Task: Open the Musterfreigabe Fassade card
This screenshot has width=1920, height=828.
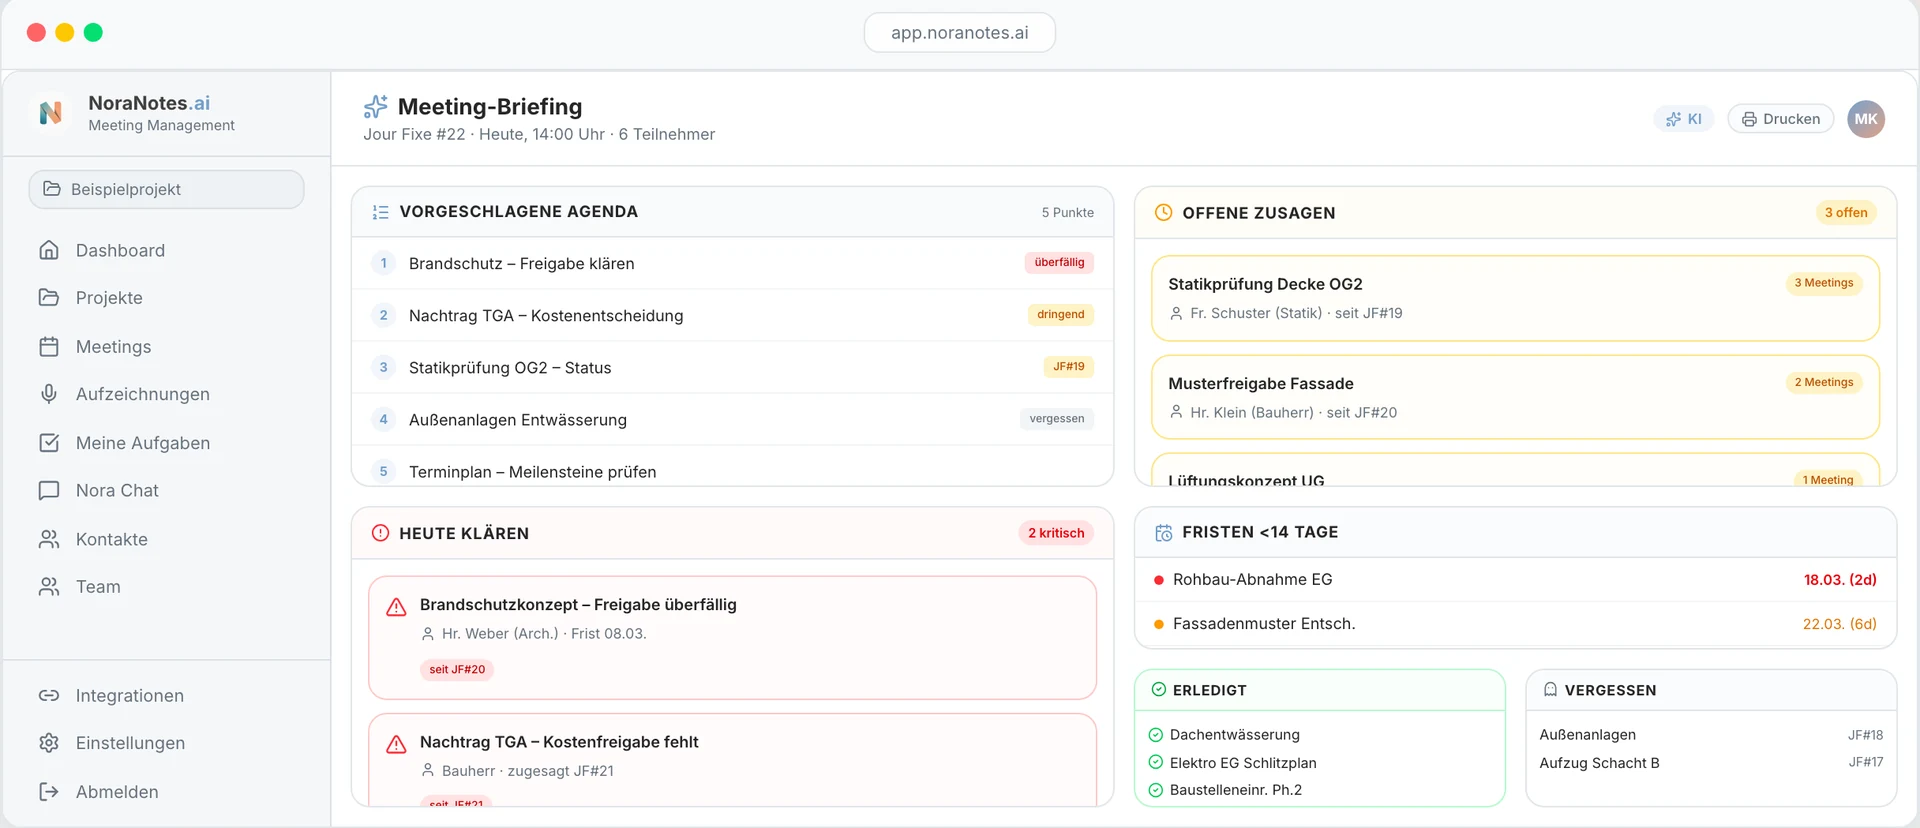Action: coord(1515,397)
